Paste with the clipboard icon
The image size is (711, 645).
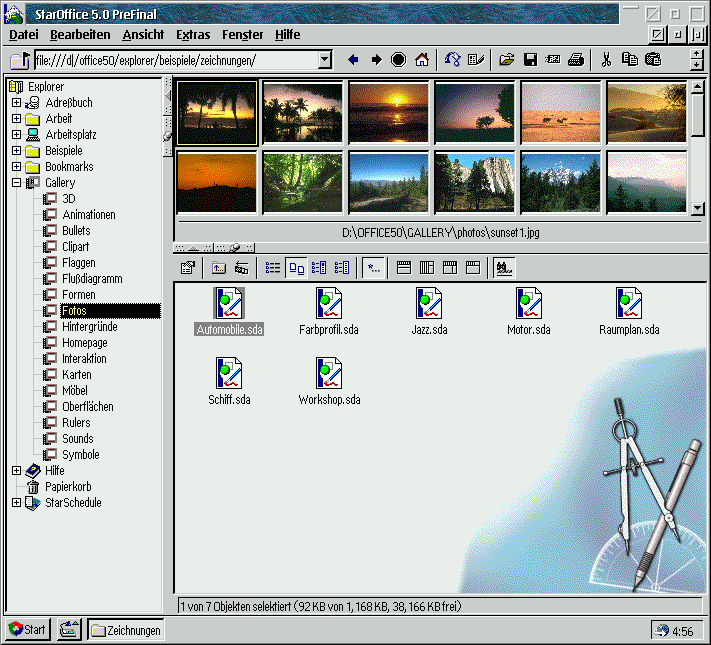(653, 59)
